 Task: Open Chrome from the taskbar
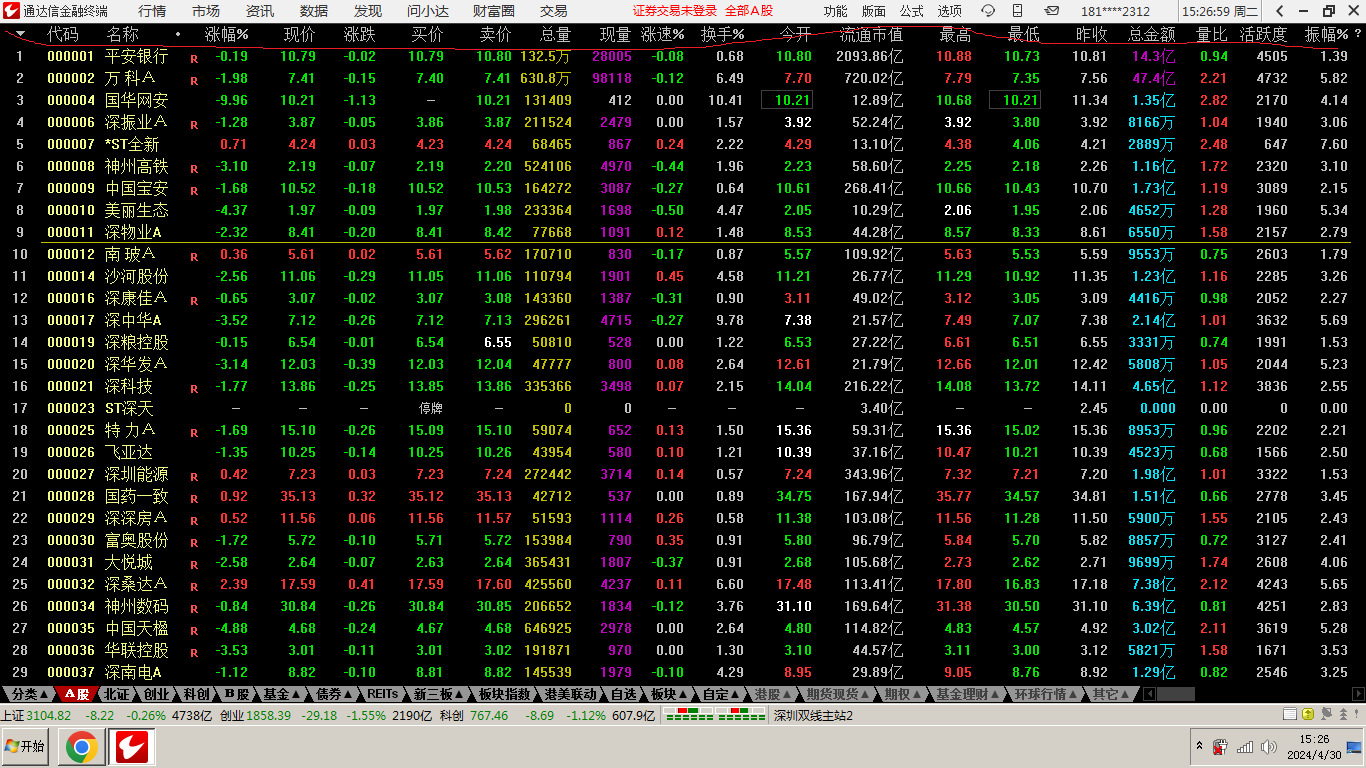pos(81,747)
